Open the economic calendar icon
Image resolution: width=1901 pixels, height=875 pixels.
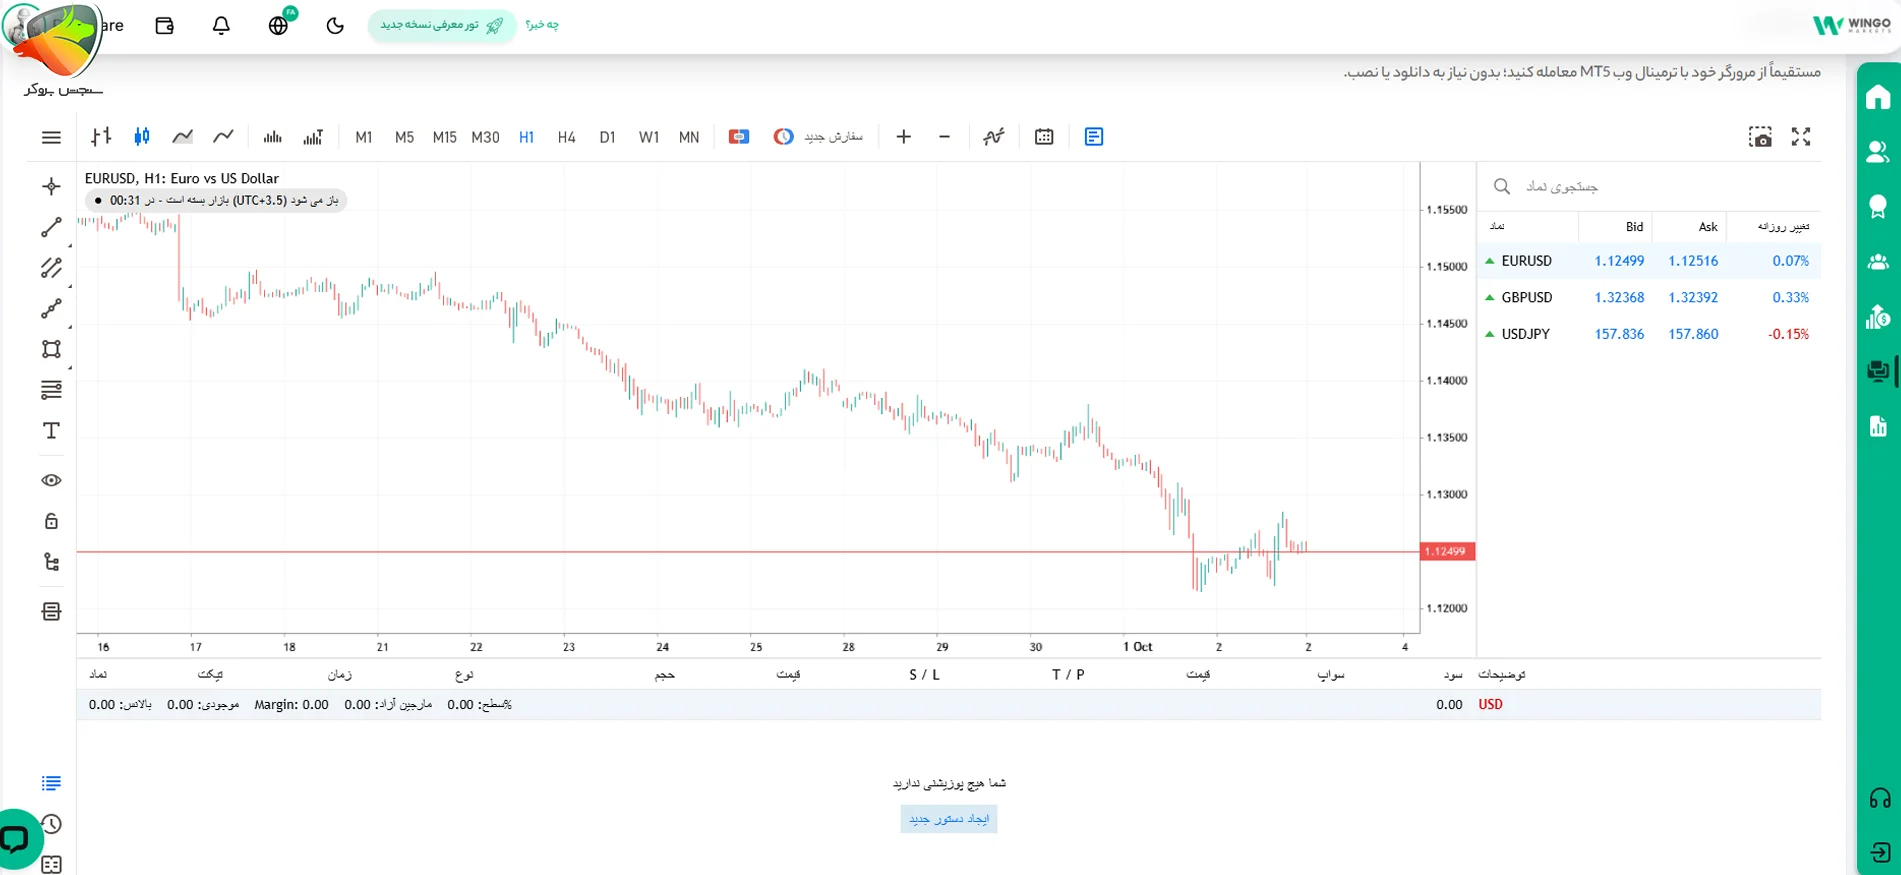click(1044, 137)
